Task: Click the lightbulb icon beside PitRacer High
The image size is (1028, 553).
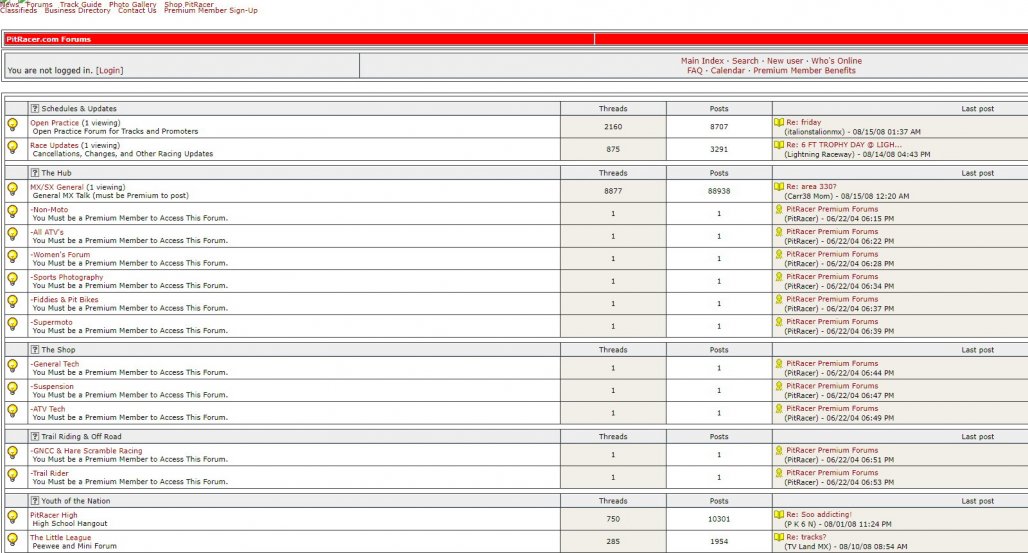Action: tap(12, 516)
